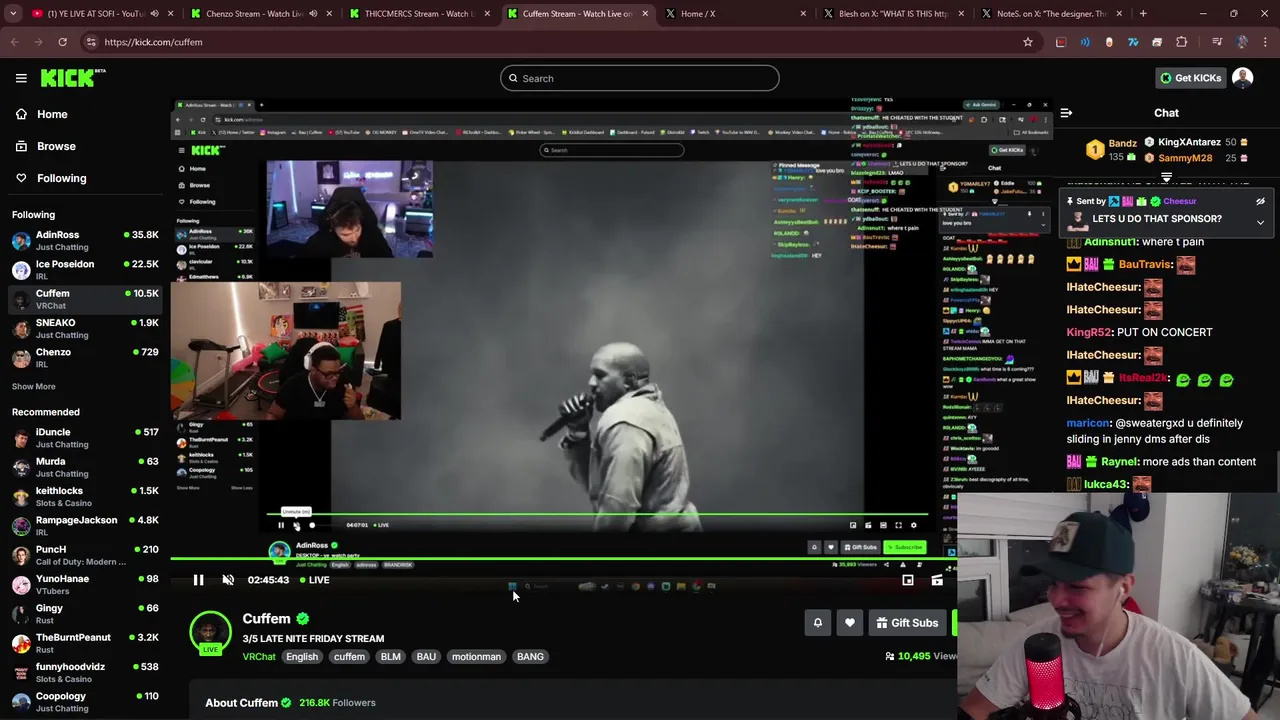This screenshot has height=720, width=1280.
Task: Open Cuffem's avatar with the LIVE badge
Action: click(x=210, y=633)
